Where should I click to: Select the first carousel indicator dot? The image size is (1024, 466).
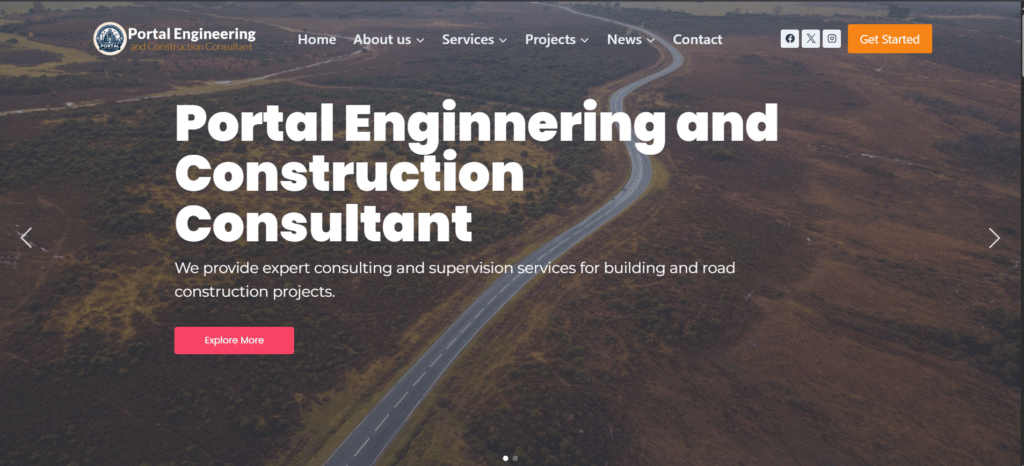coord(505,458)
